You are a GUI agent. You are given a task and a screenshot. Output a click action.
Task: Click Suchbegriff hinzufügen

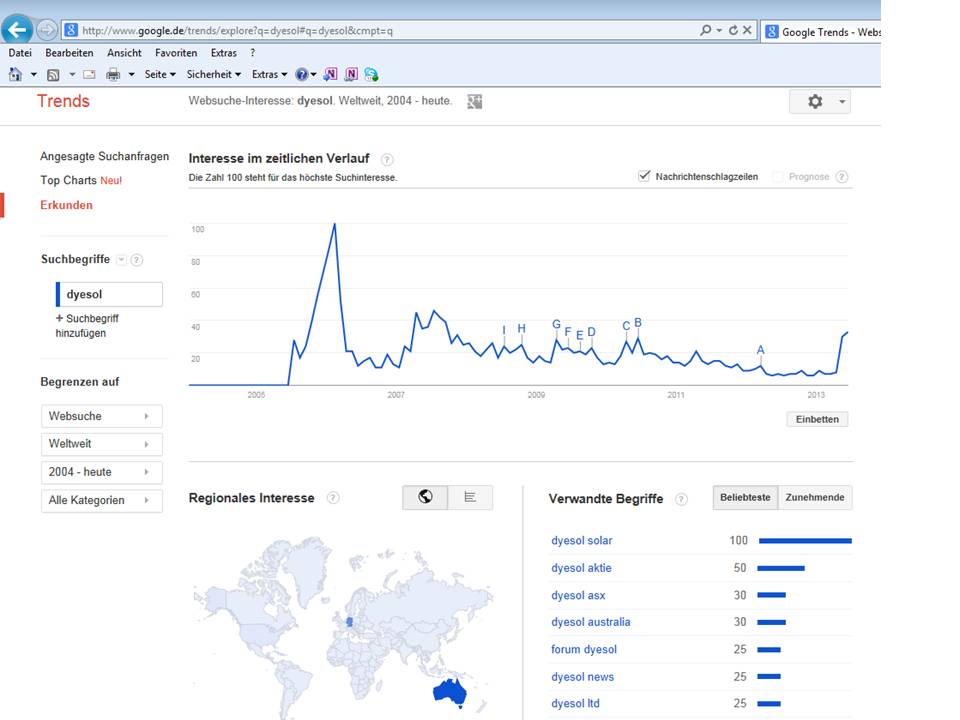point(87,326)
